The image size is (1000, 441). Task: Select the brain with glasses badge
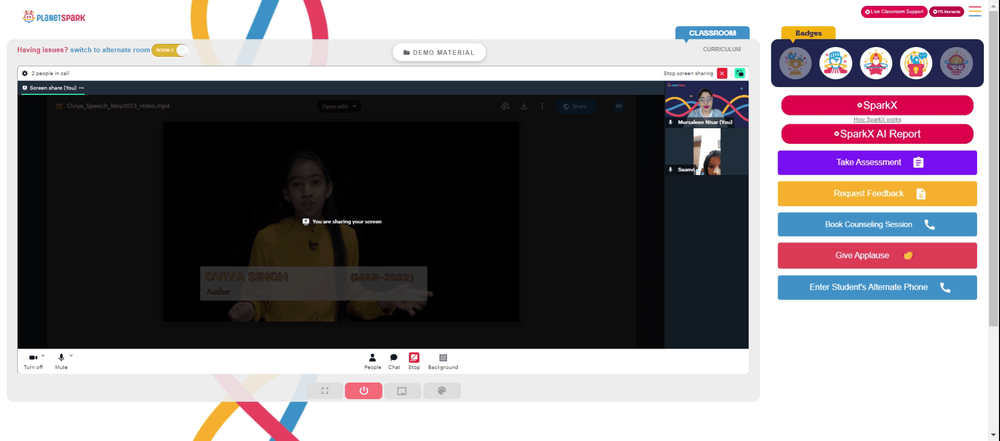point(956,63)
